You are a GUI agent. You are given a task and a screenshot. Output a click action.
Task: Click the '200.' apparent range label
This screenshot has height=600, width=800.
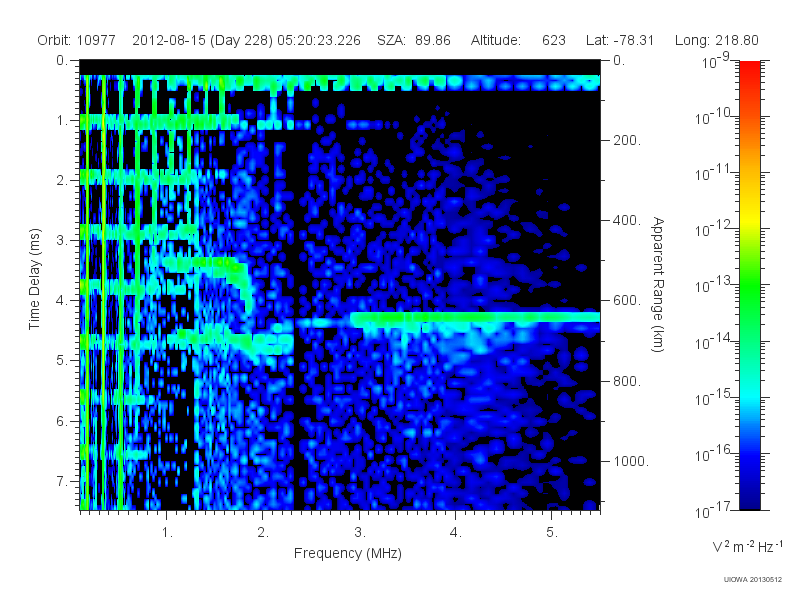[627, 140]
